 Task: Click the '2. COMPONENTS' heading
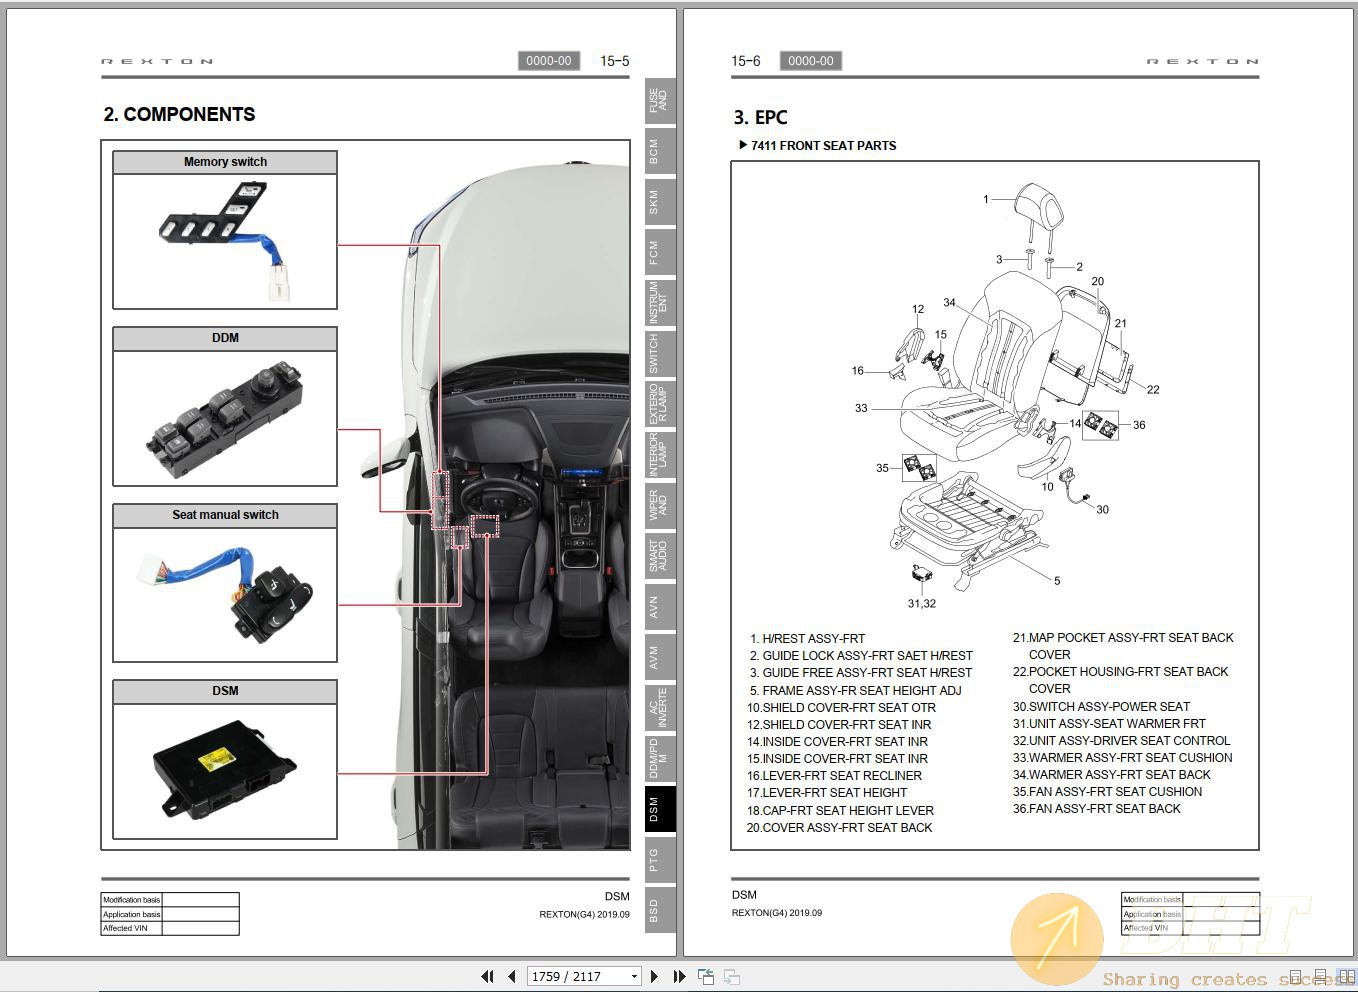pos(179,114)
